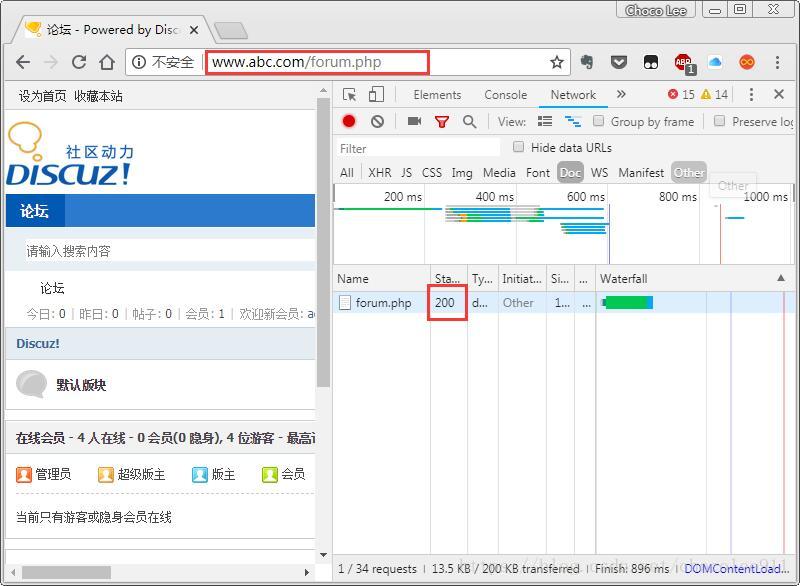800x586 pixels.
Task: Bookmark page with the star icon
Action: 557,62
